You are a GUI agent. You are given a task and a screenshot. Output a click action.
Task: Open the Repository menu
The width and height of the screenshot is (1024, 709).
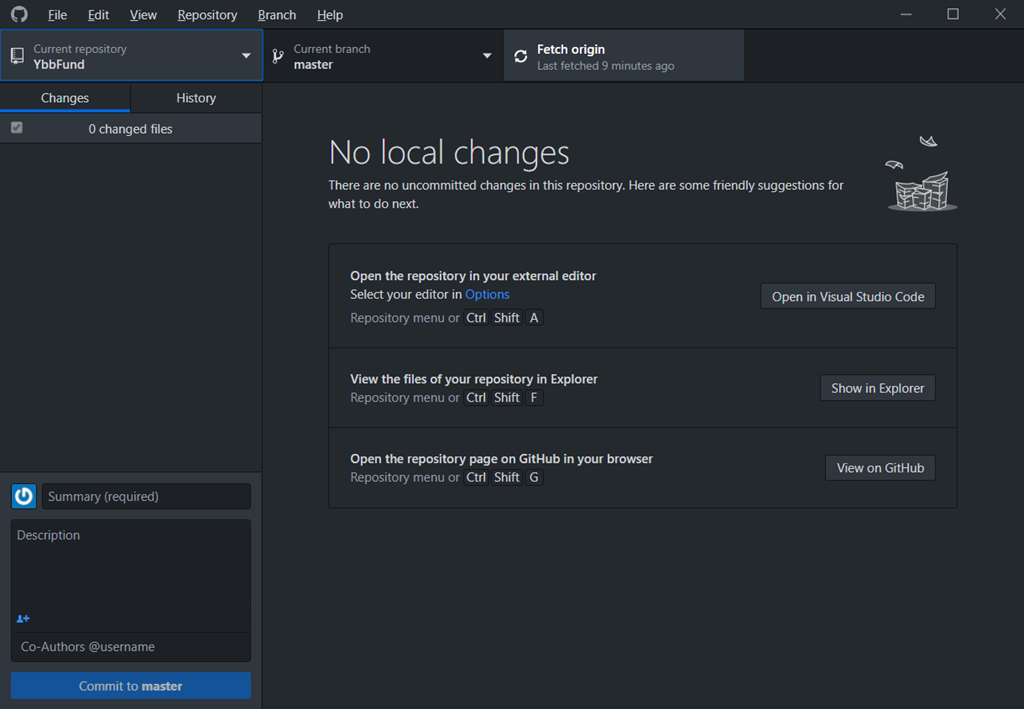coord(207,15)
